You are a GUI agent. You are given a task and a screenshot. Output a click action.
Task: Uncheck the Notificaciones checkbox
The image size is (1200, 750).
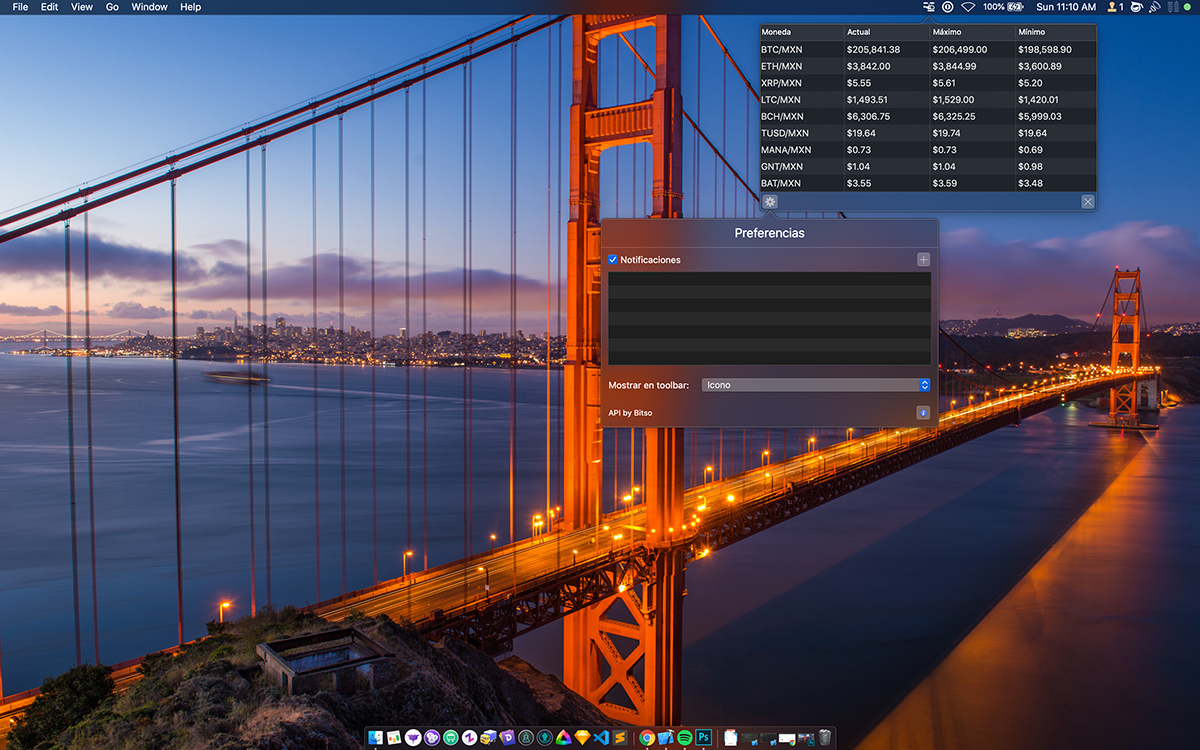613,260
